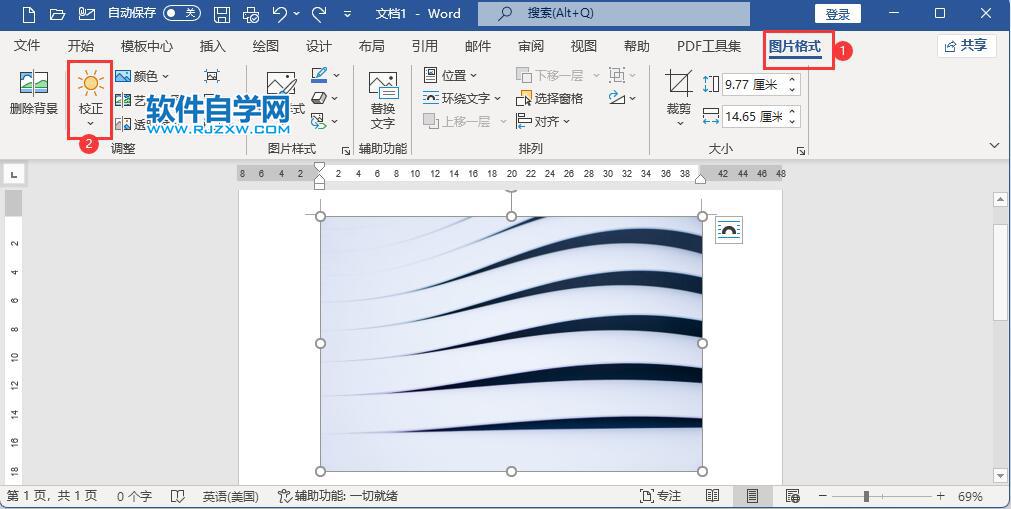Click the proofing book icon in status bar
The width and height of the screenshot is (1011, 509).
pos(178,496)
